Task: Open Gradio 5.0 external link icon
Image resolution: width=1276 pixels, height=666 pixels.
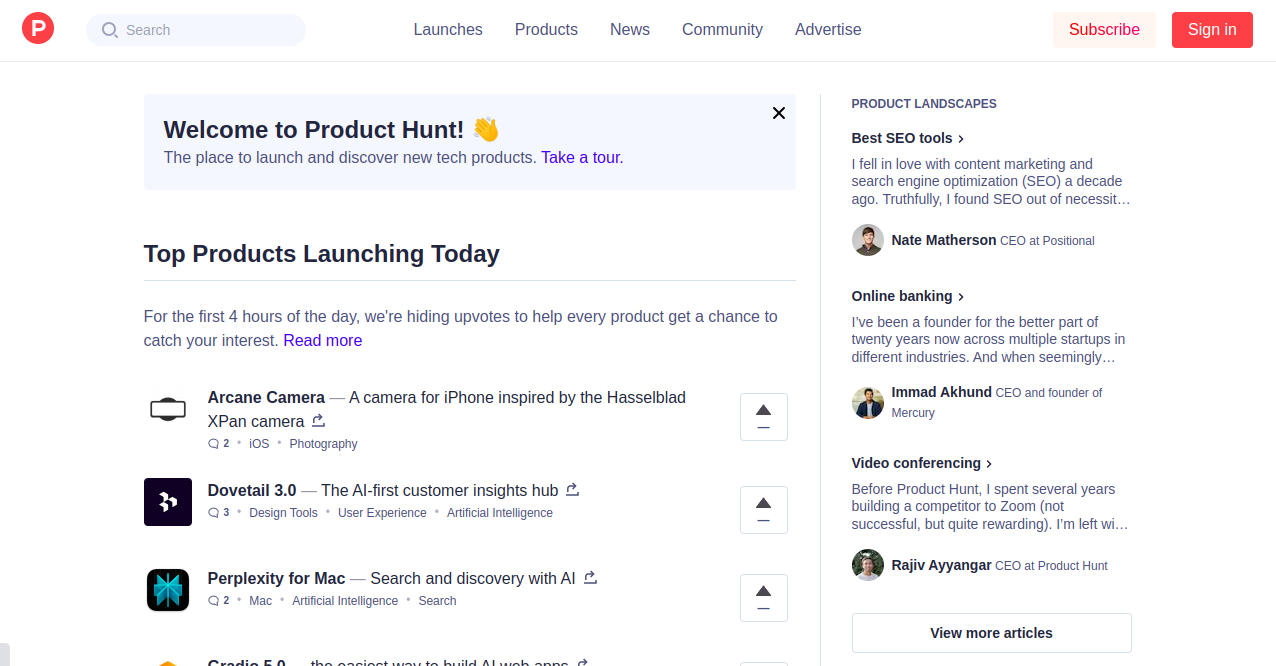Action: (583, 662)
